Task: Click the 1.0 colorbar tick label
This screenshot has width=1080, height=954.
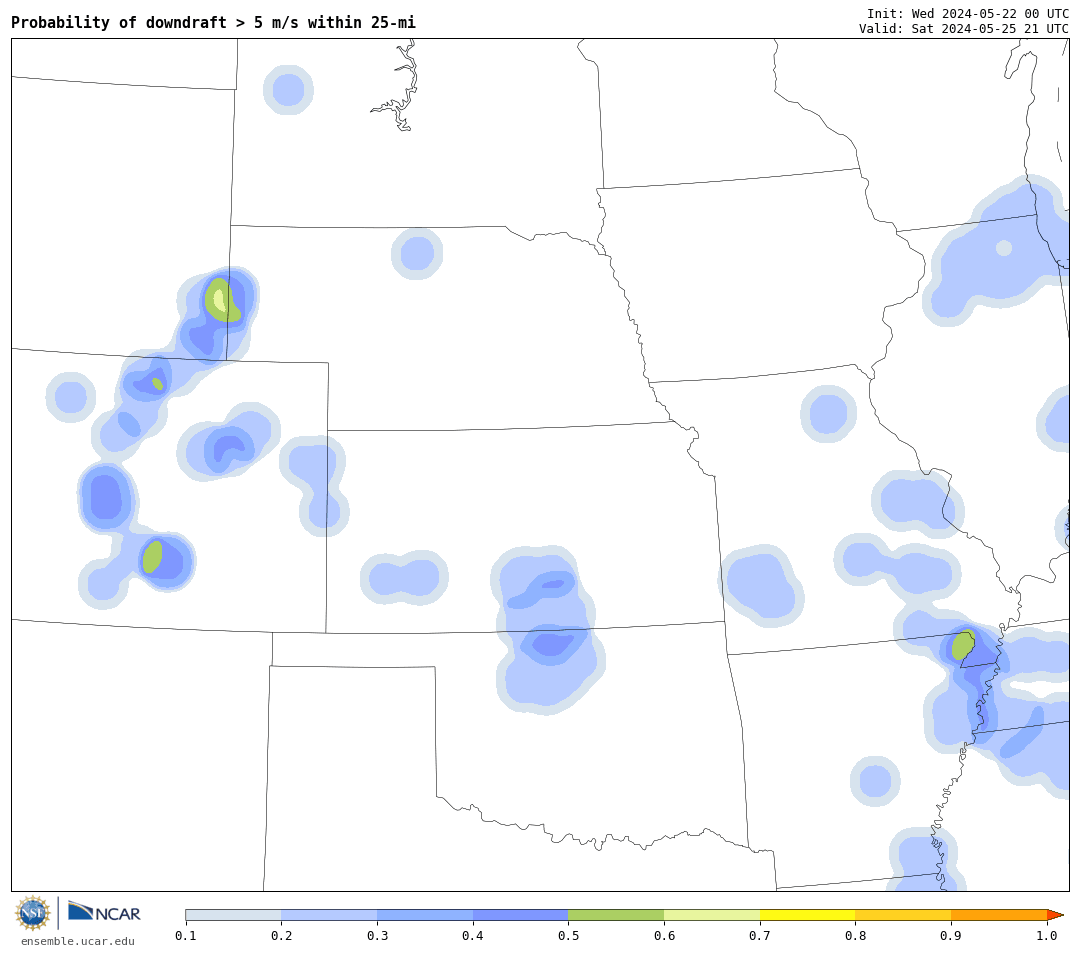Action: click(1047, 935)
